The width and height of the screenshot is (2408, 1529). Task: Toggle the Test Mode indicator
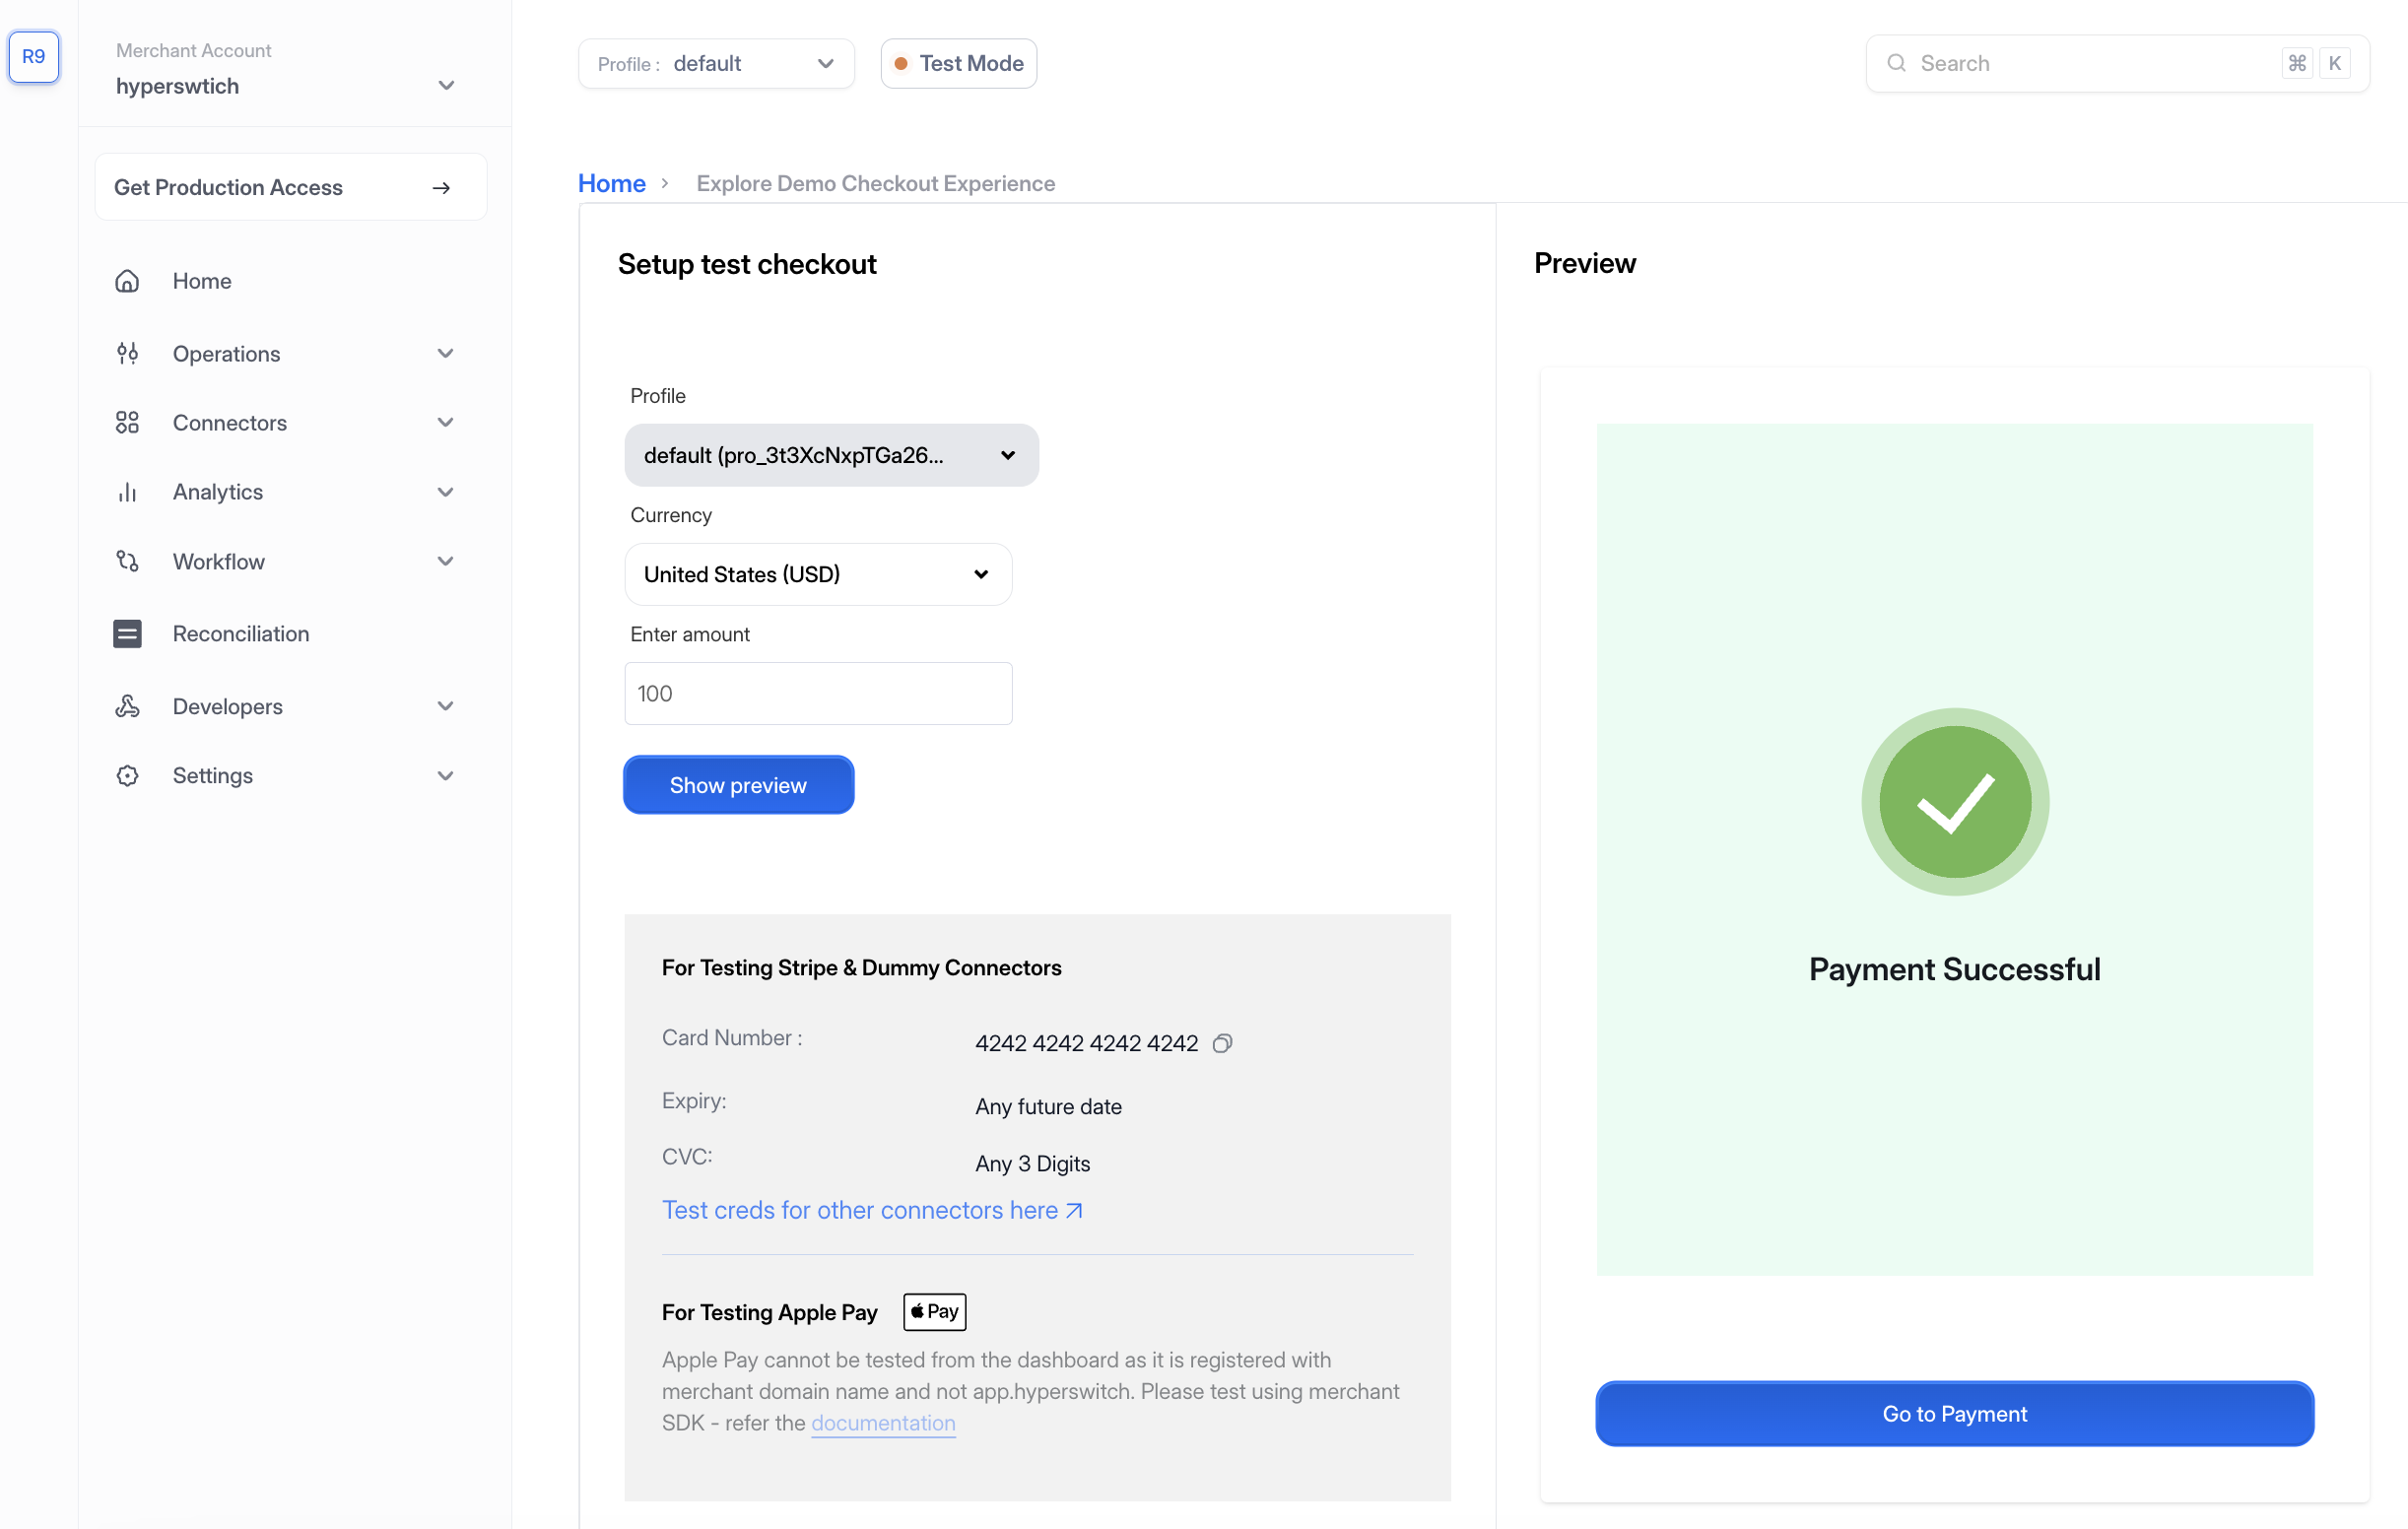tap(958, 63)
